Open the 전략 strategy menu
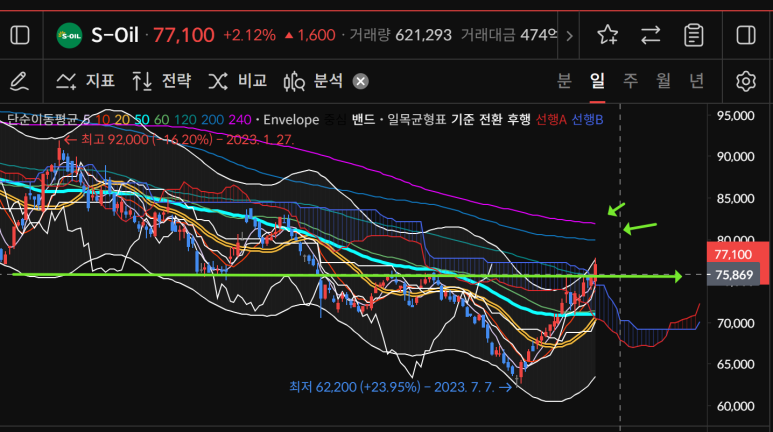The width and height of the screenshot is (773, 432). point(162,81)
